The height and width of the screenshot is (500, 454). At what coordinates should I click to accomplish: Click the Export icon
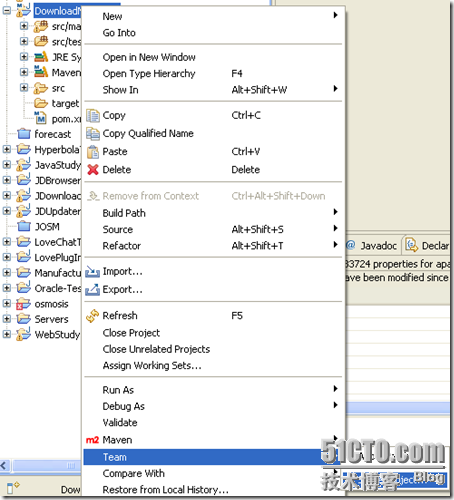(x=92, y=290)
